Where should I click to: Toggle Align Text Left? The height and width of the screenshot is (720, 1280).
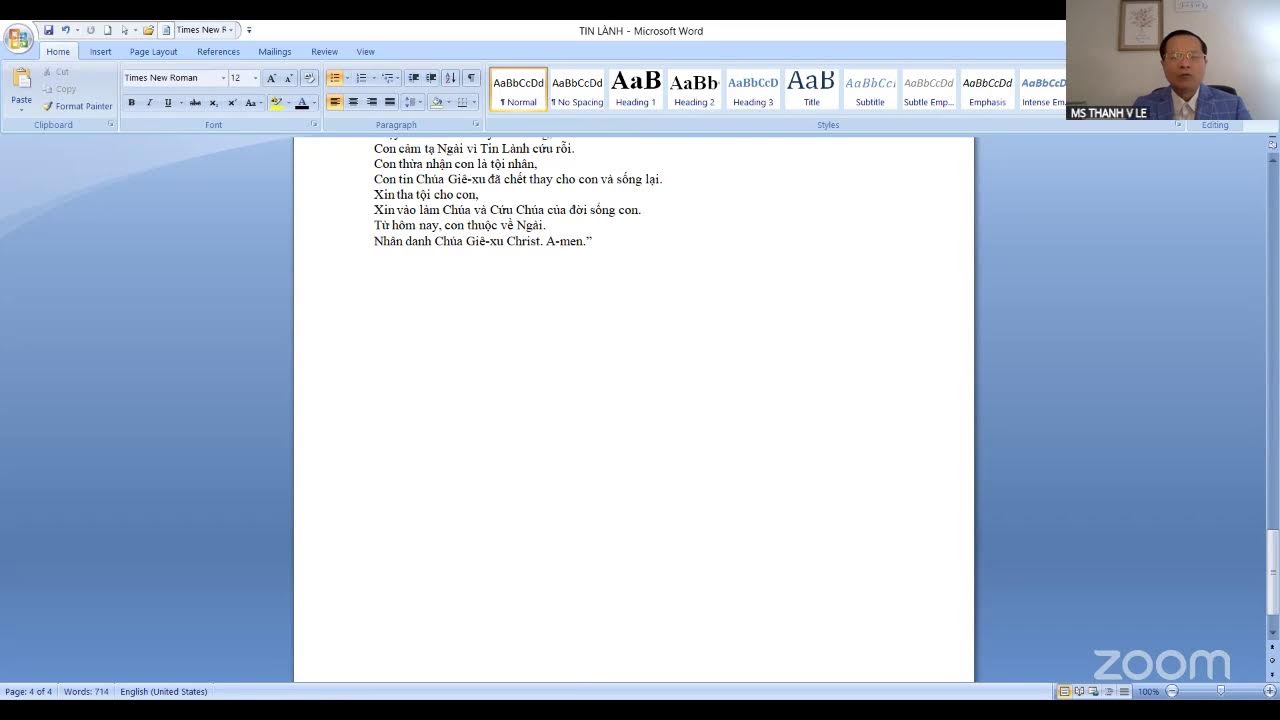[335, 102]
